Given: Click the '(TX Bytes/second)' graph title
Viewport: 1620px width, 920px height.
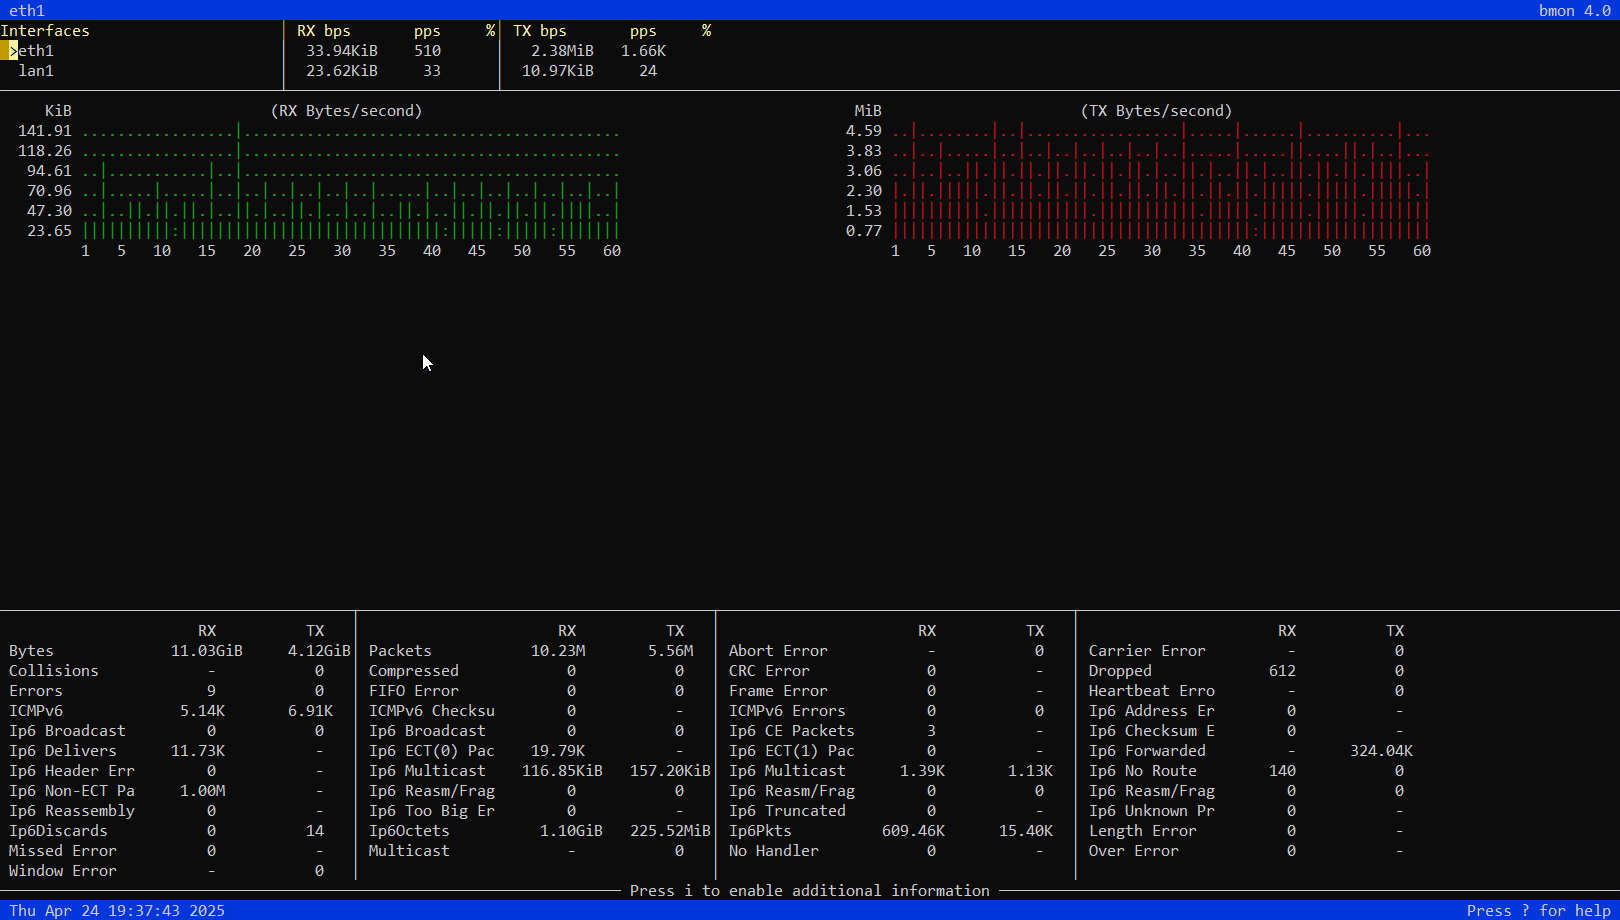Looking at the screenshot, I should (1156, 111).
